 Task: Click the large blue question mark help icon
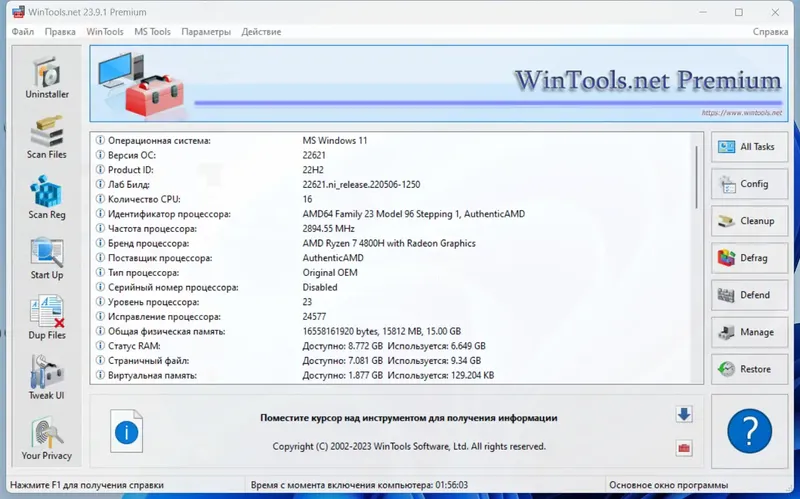(749, 431)
